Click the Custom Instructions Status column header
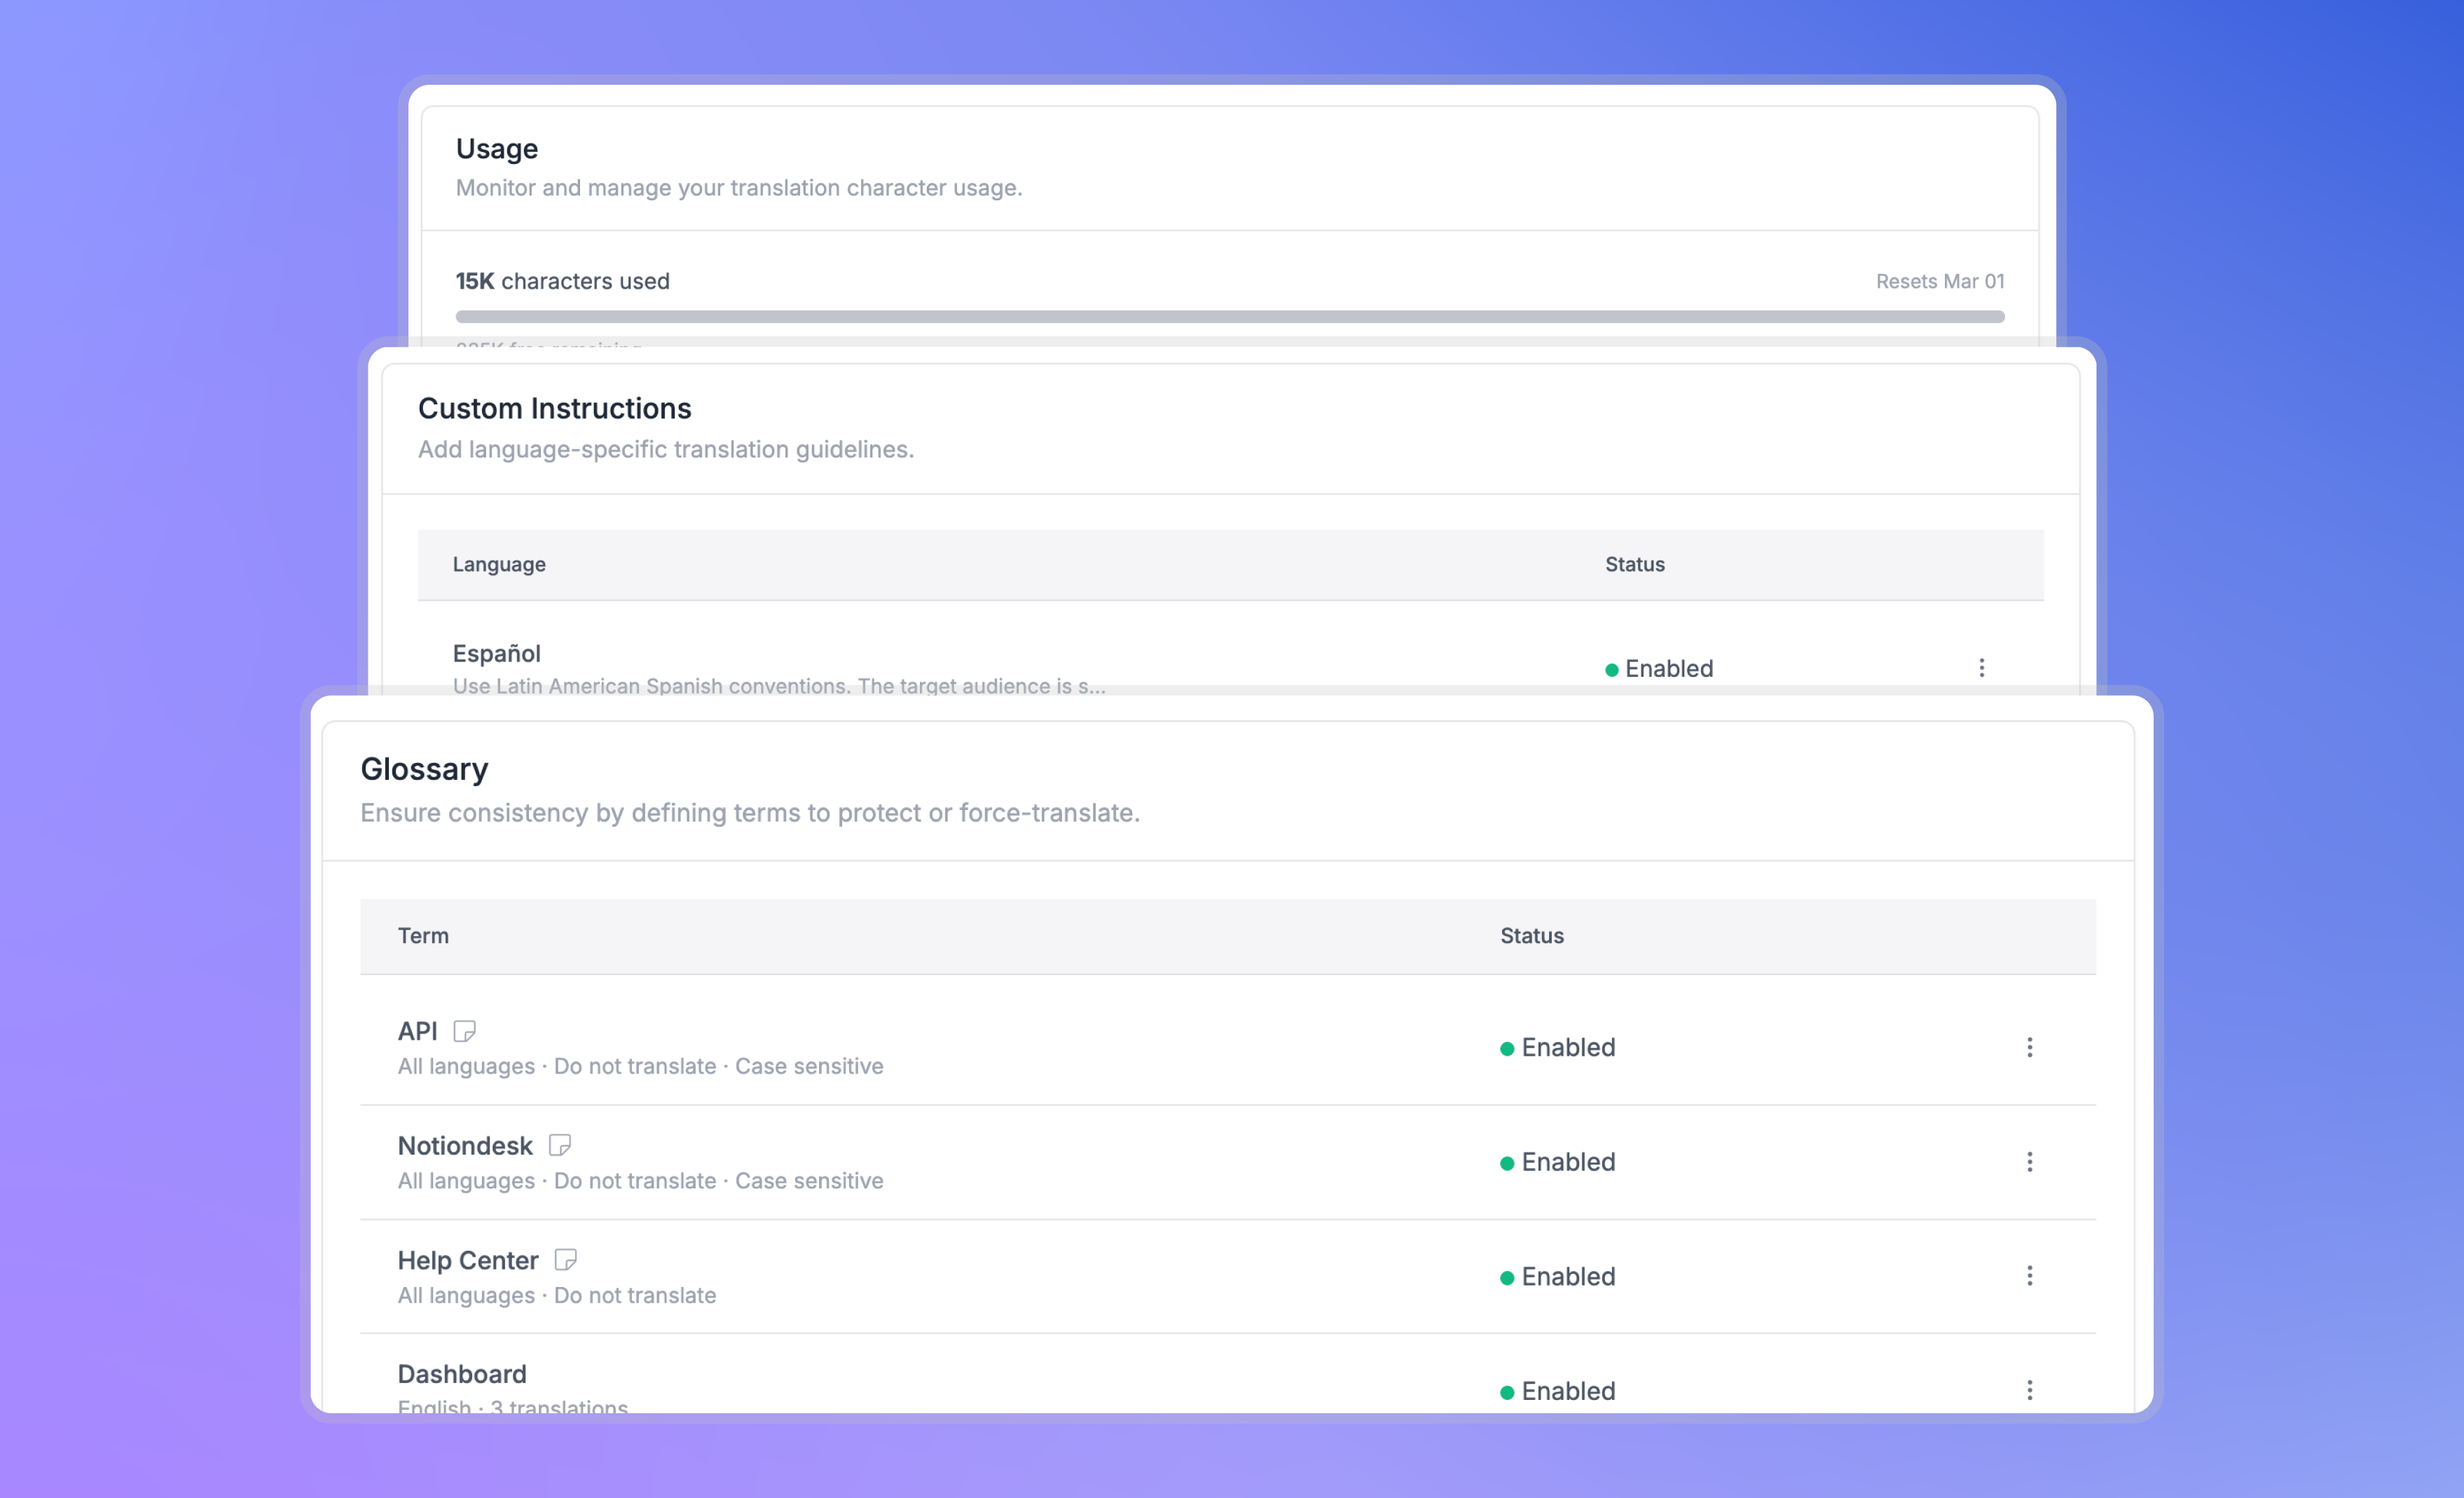The height and width of the screenshot is (1498, 2464). click(1634, 564)
